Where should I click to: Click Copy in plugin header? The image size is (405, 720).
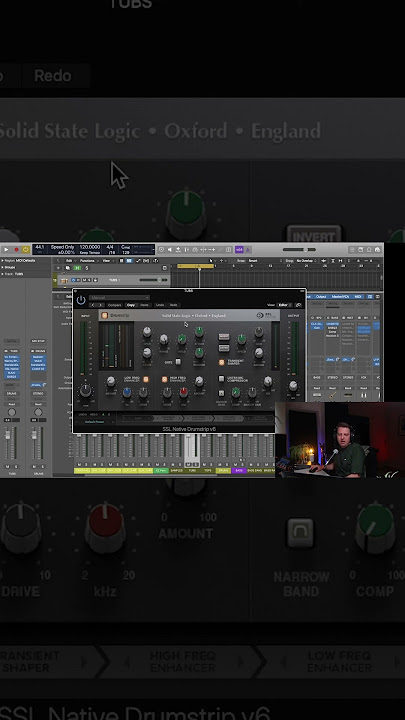[131, 305]
